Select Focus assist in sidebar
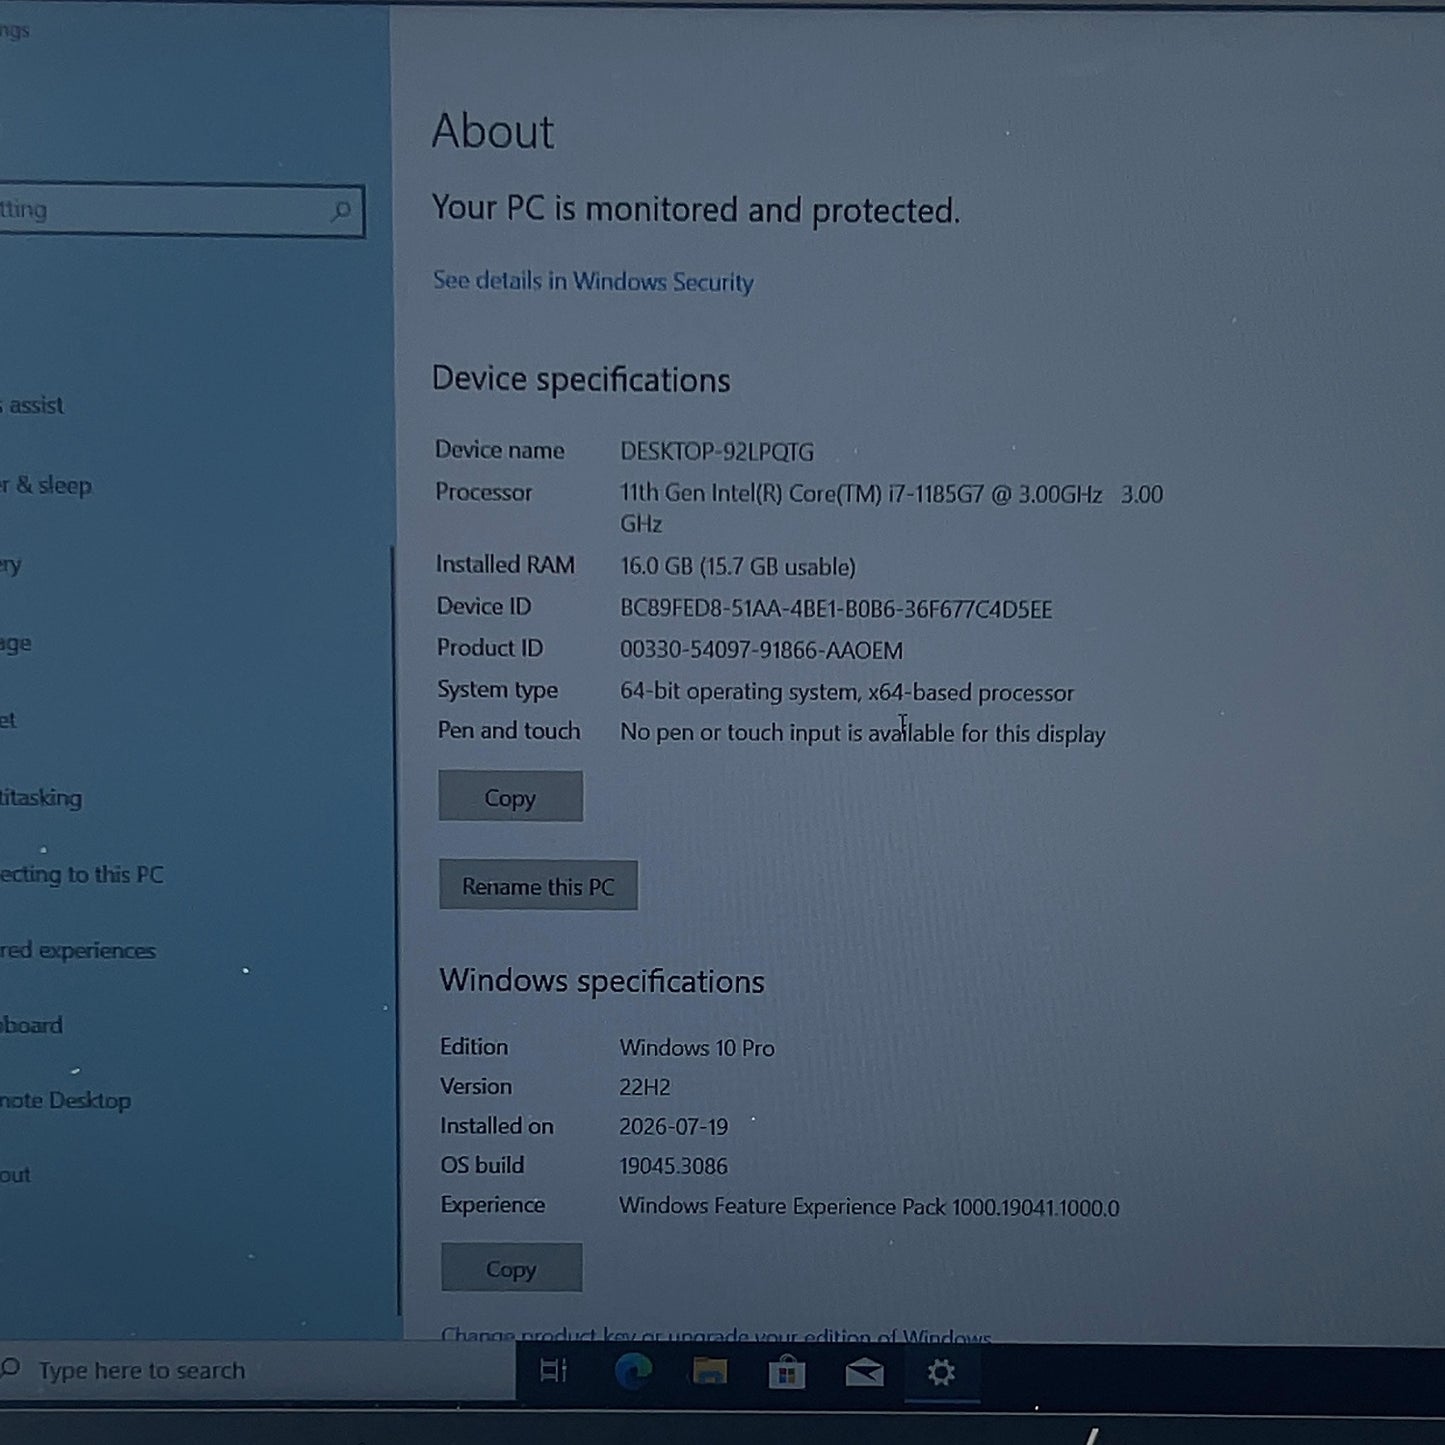 coord(32,405)
